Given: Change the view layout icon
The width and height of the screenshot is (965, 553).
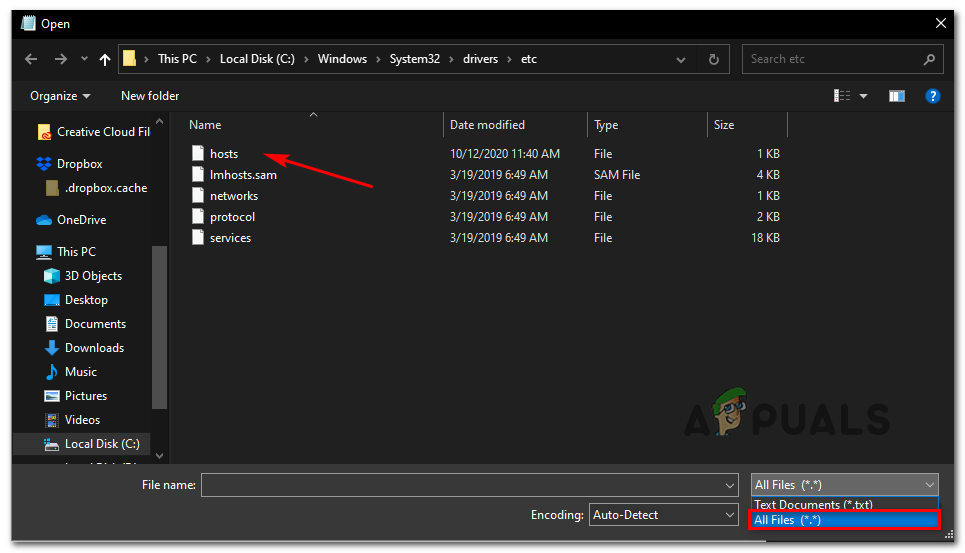Looking at the screenshot, I should click(842, 95).
